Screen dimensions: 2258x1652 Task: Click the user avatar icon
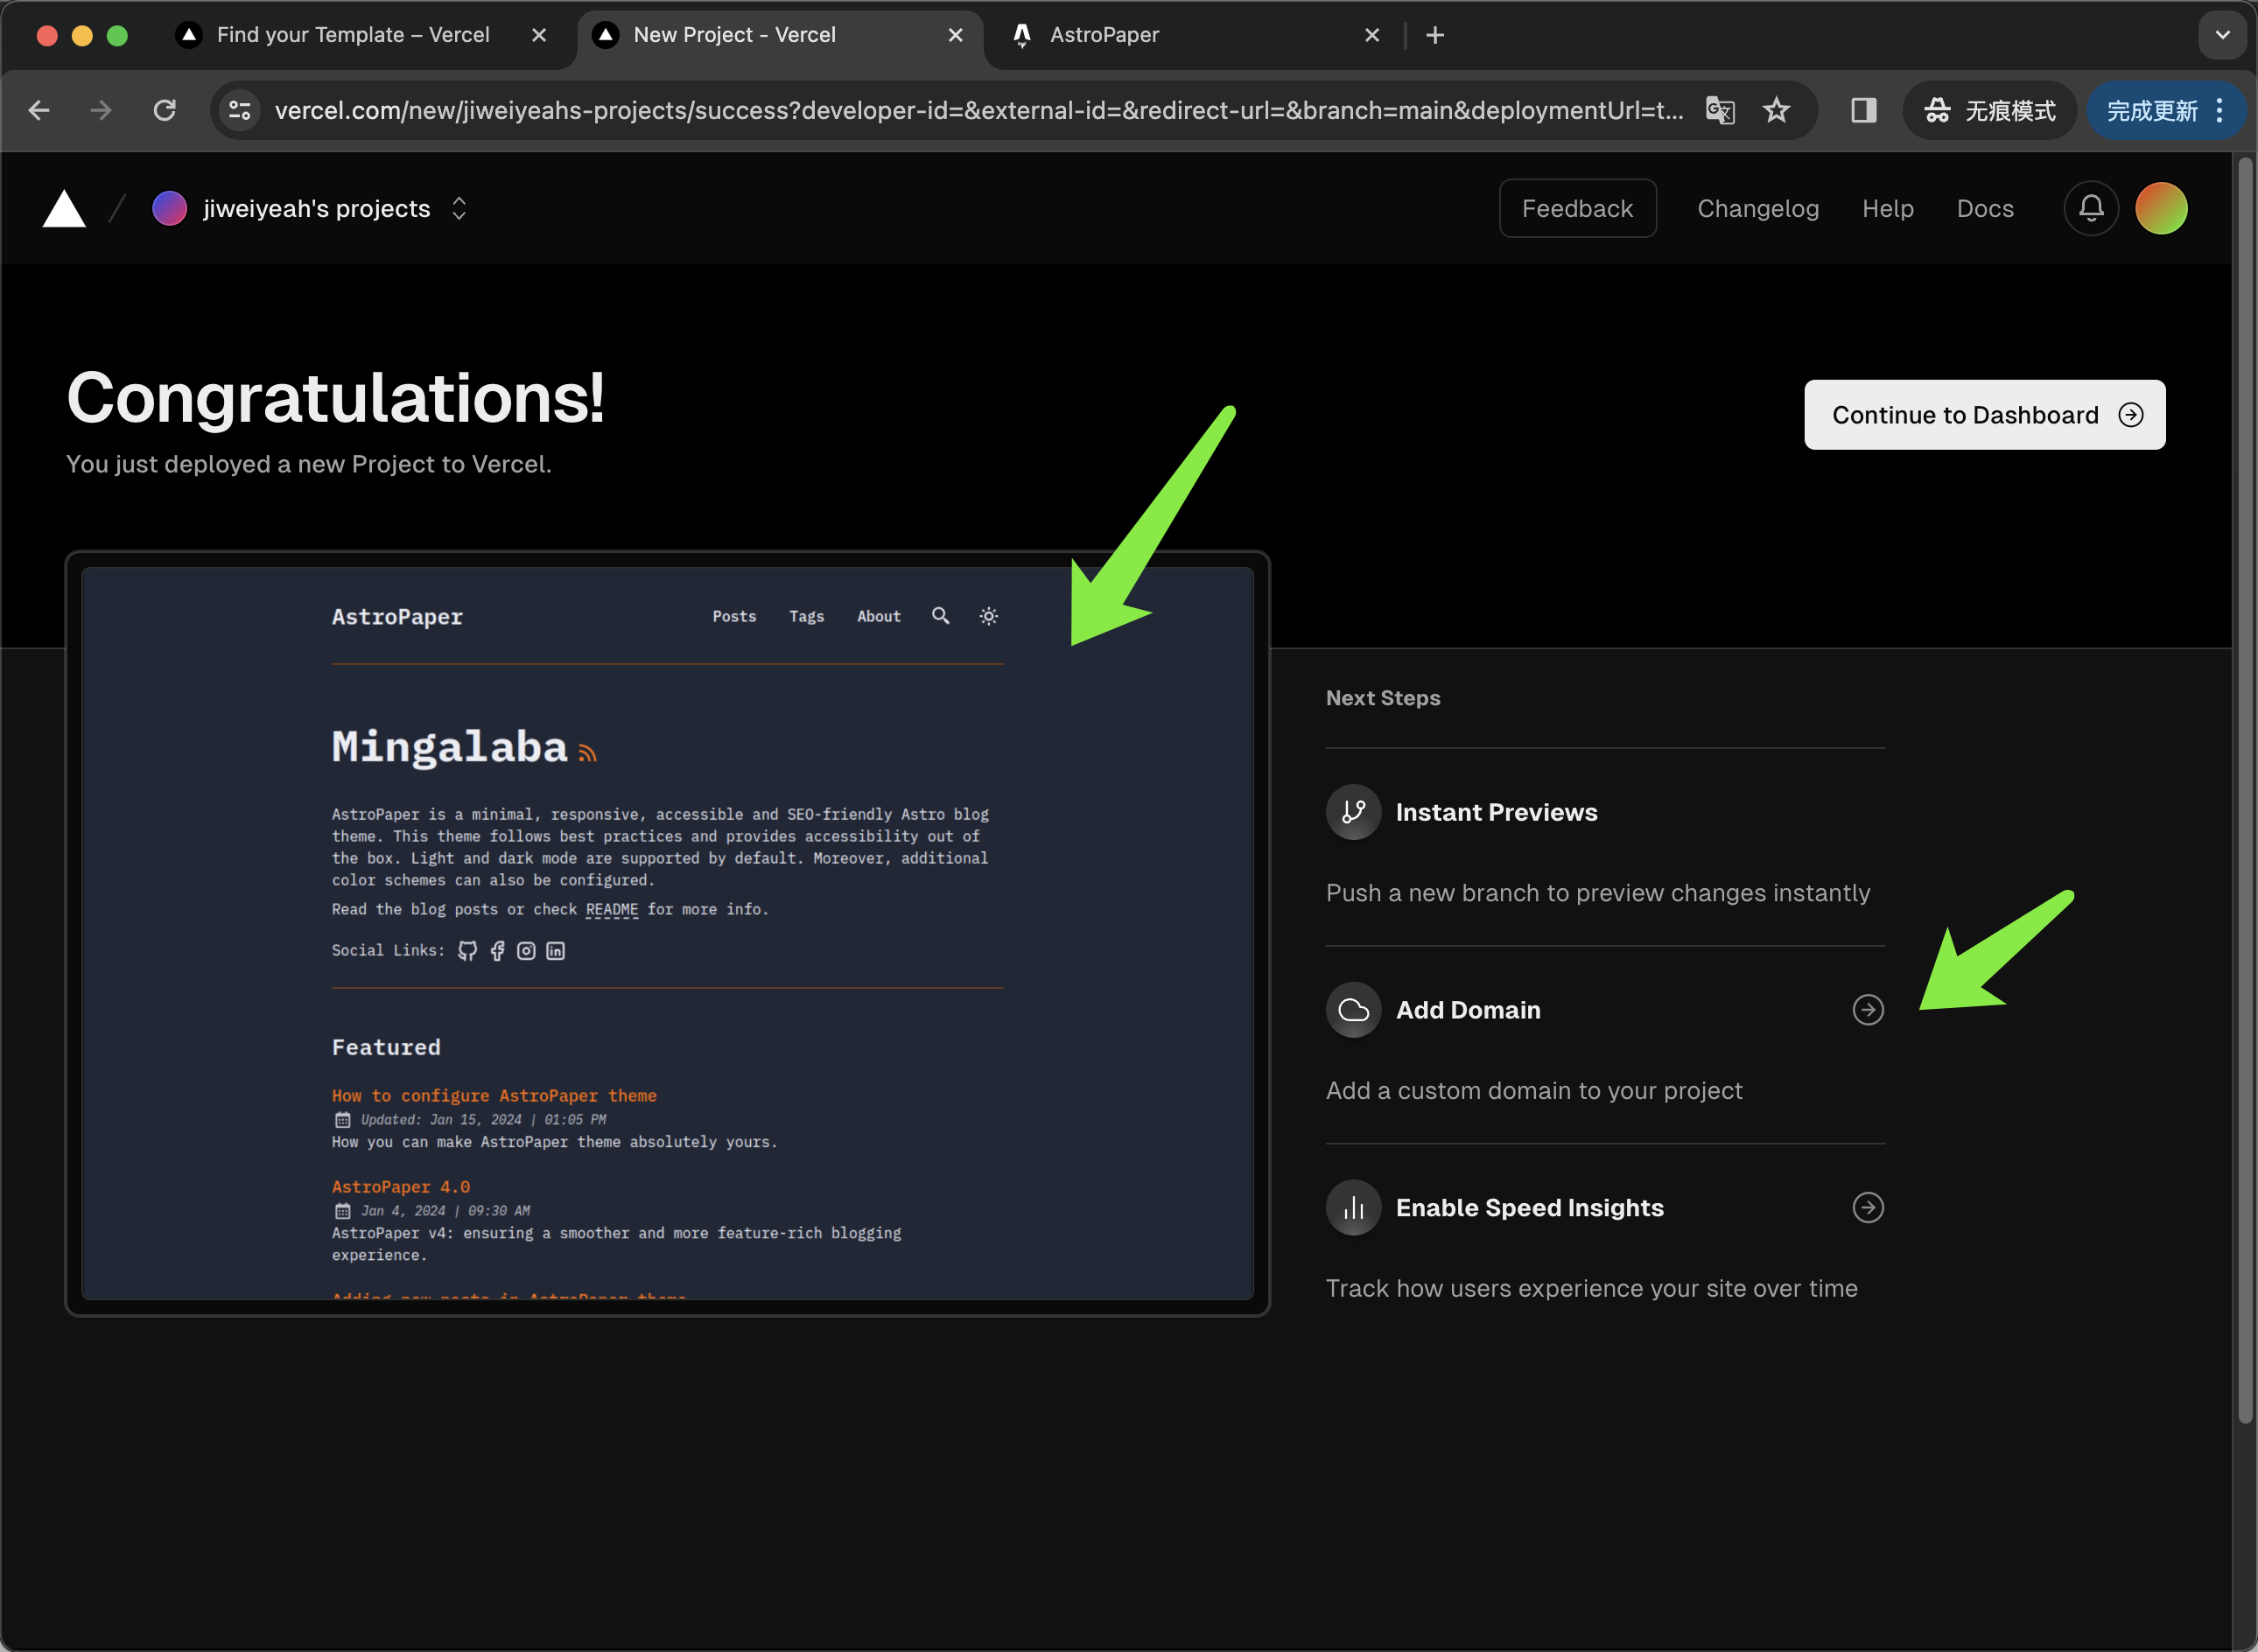pyautogui.click(x=2162, y=206)
